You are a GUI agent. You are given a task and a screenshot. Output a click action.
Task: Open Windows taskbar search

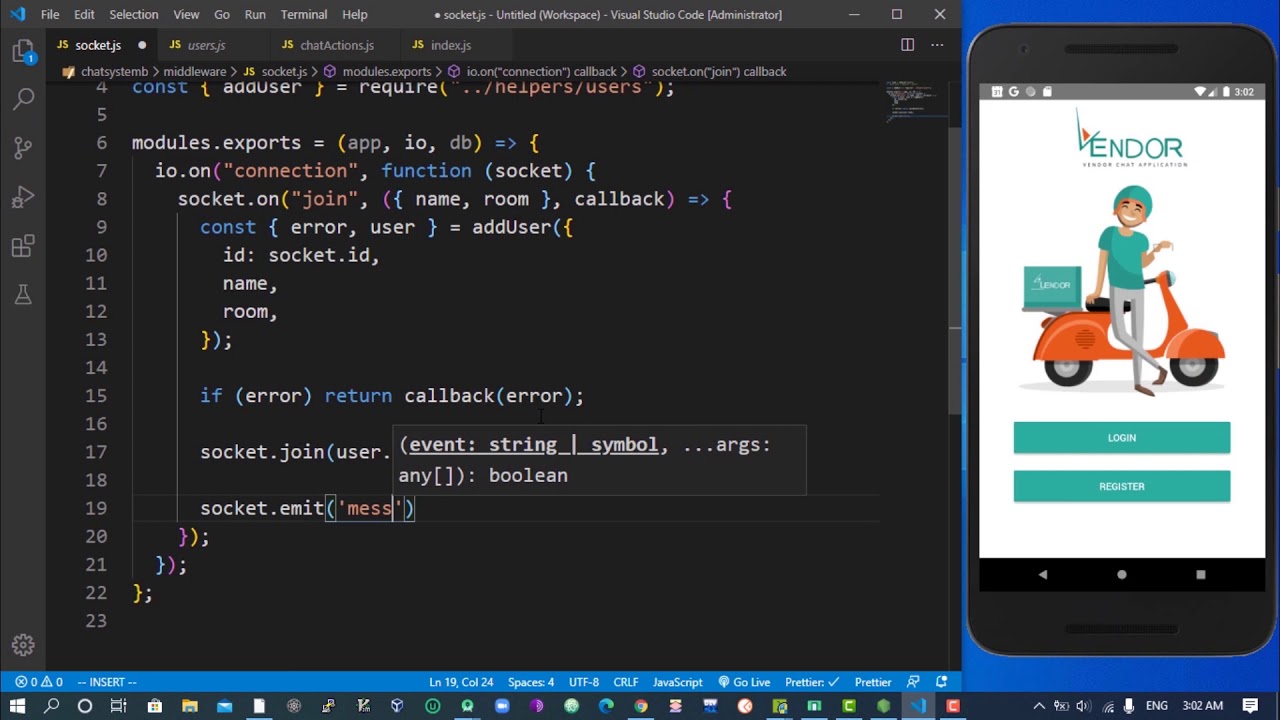pos(51,706)
